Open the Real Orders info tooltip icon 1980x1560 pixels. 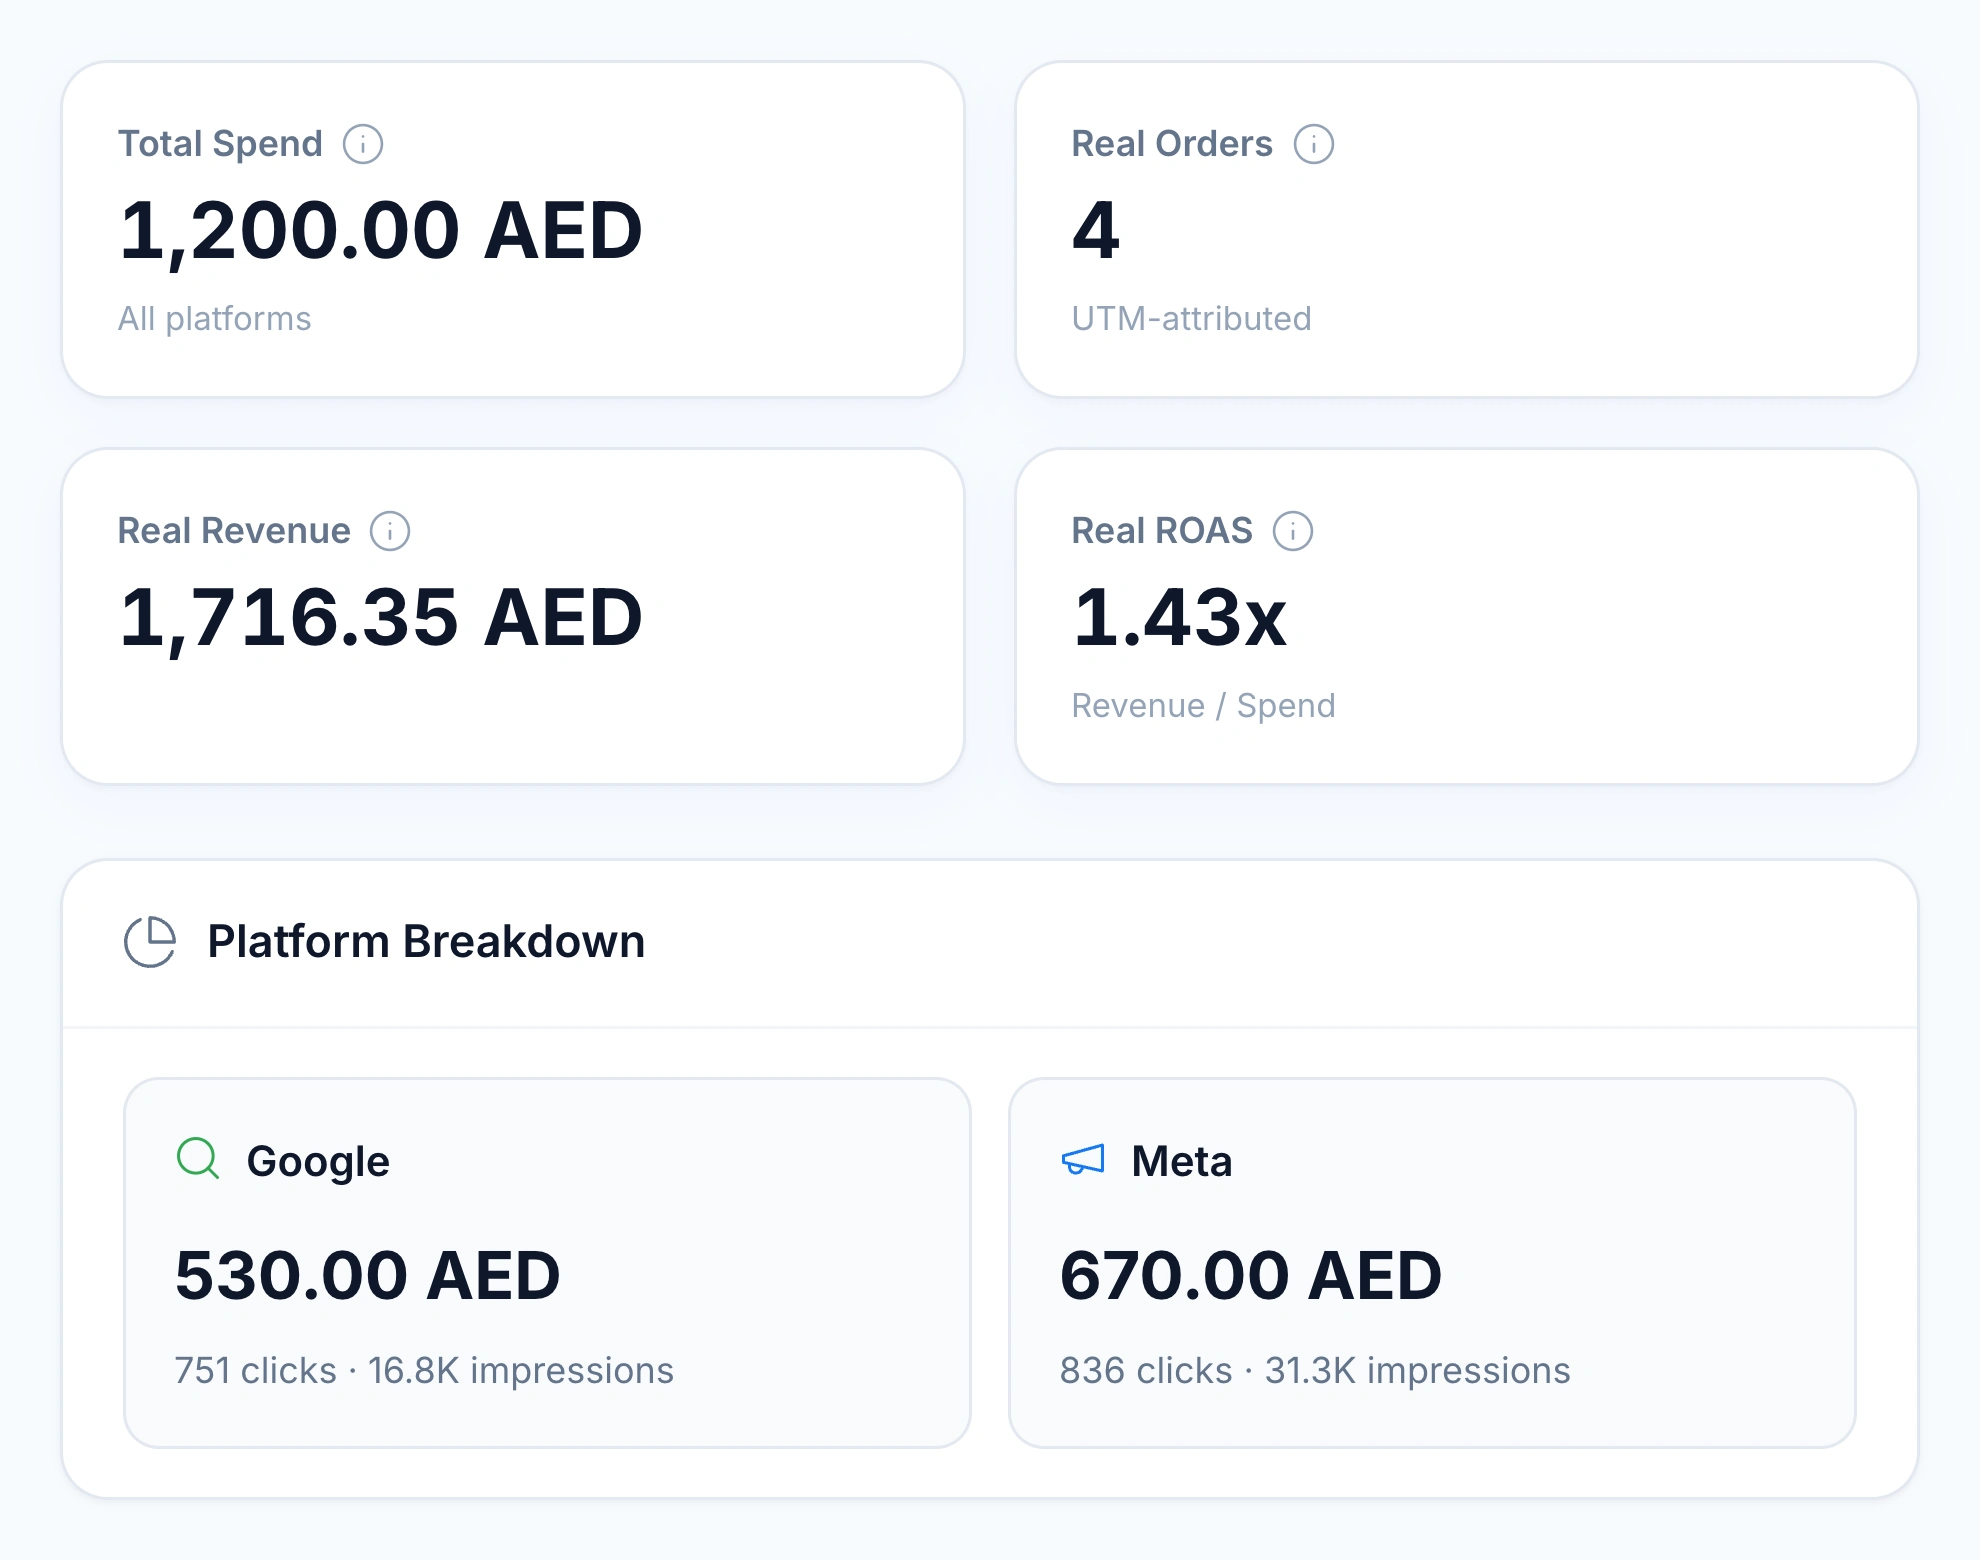click(1314, 144)
